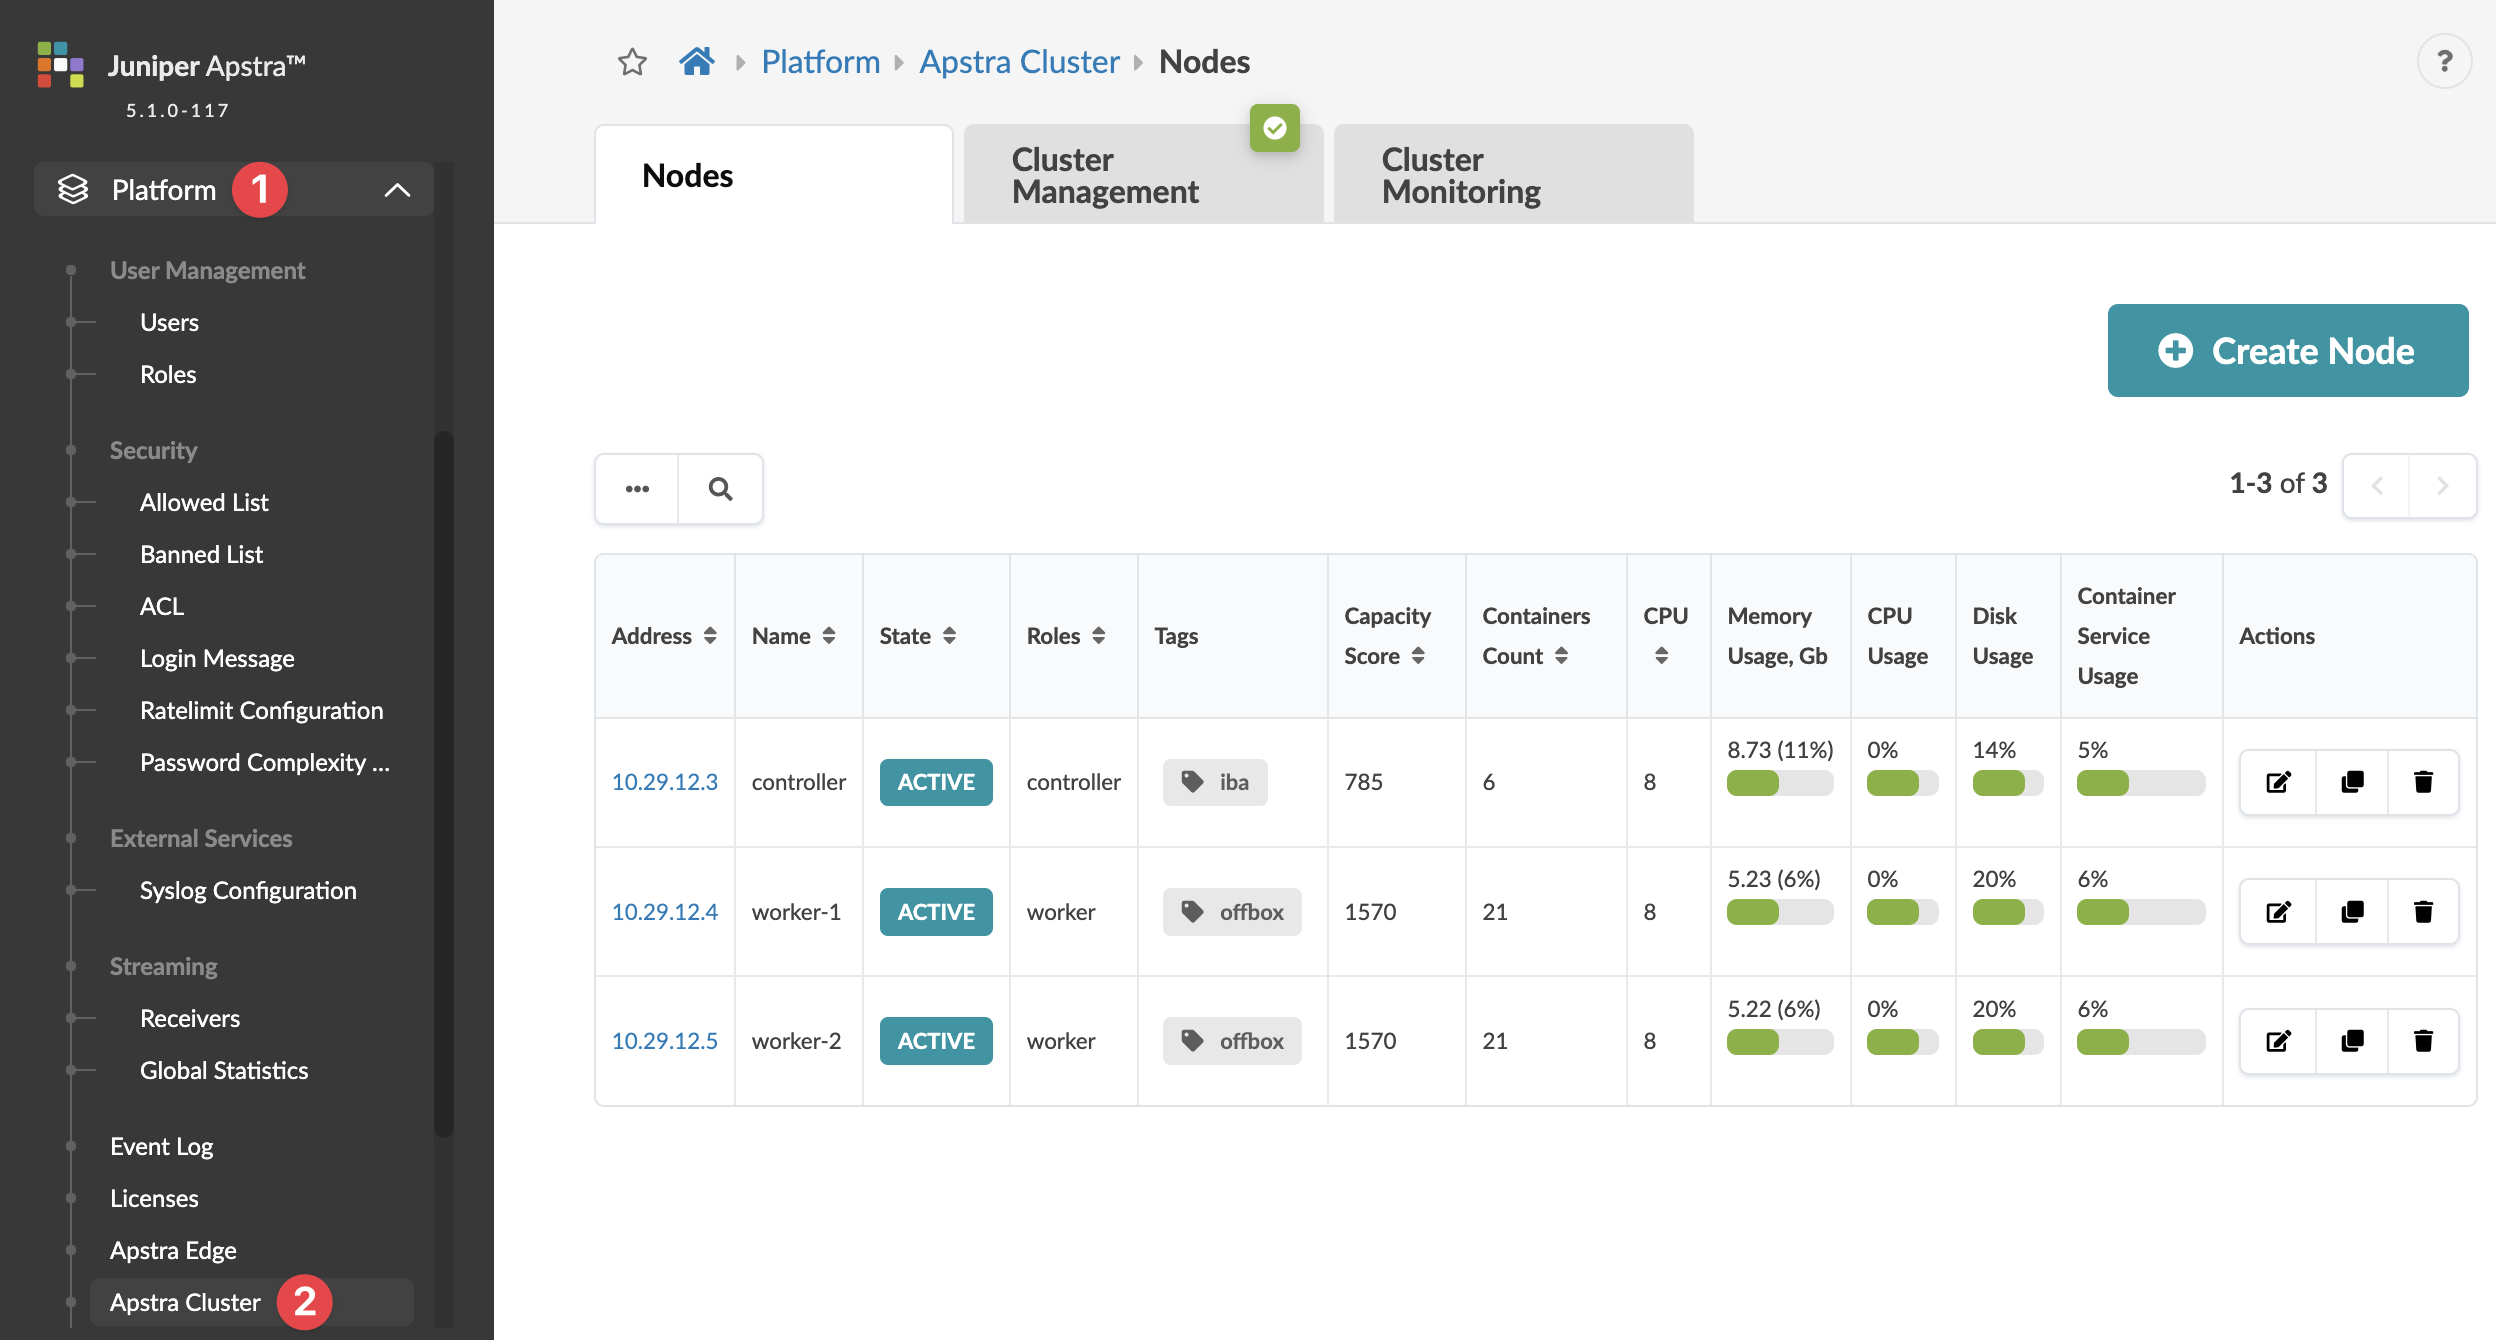Click the iba tag on controller row
Image resolution: width=2496 pixels, height=1340 pixels.
tap(1215, 782)
